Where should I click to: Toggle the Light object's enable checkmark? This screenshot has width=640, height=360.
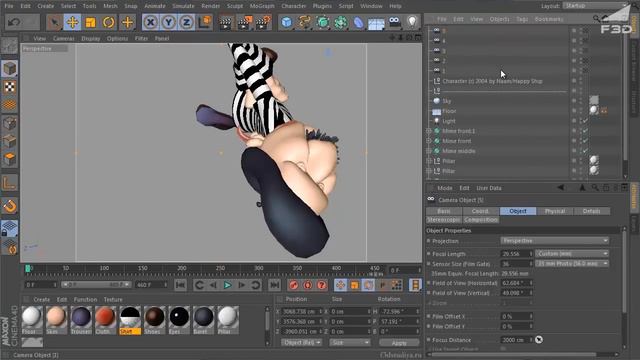click(585, 121)
